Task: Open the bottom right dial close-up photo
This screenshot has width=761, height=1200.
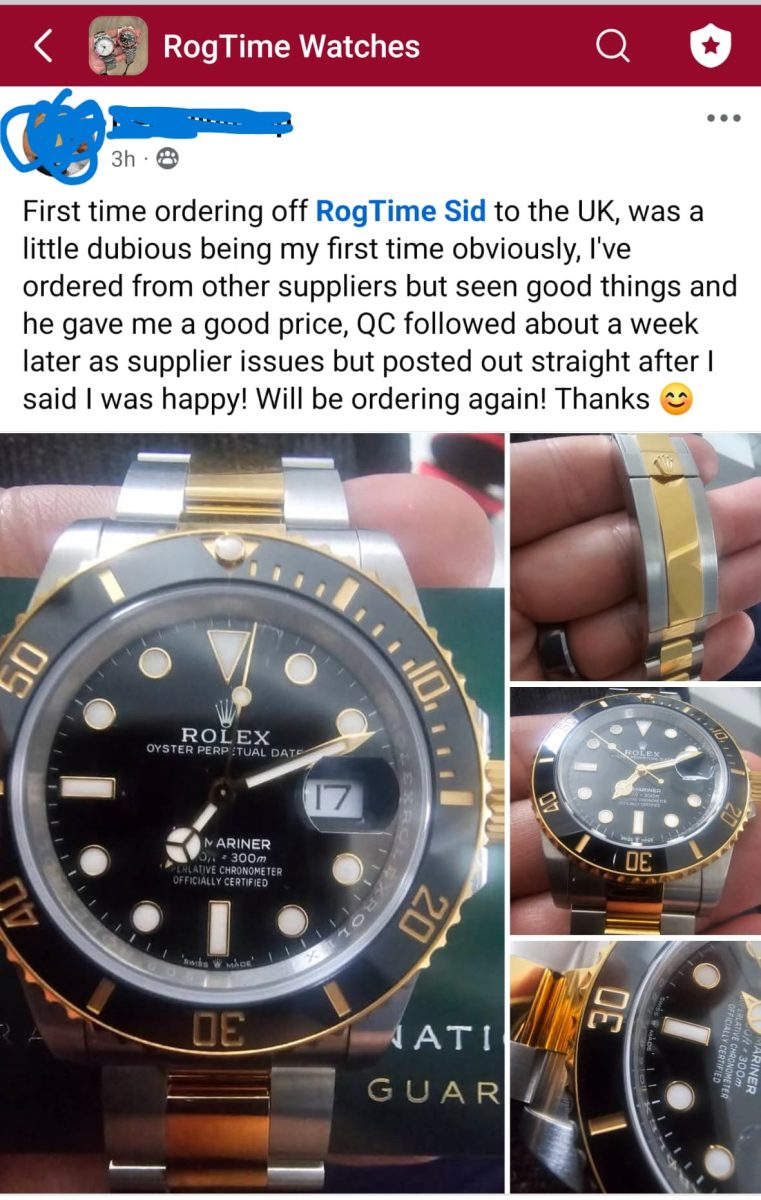Action: click(x=636, y=1067)
